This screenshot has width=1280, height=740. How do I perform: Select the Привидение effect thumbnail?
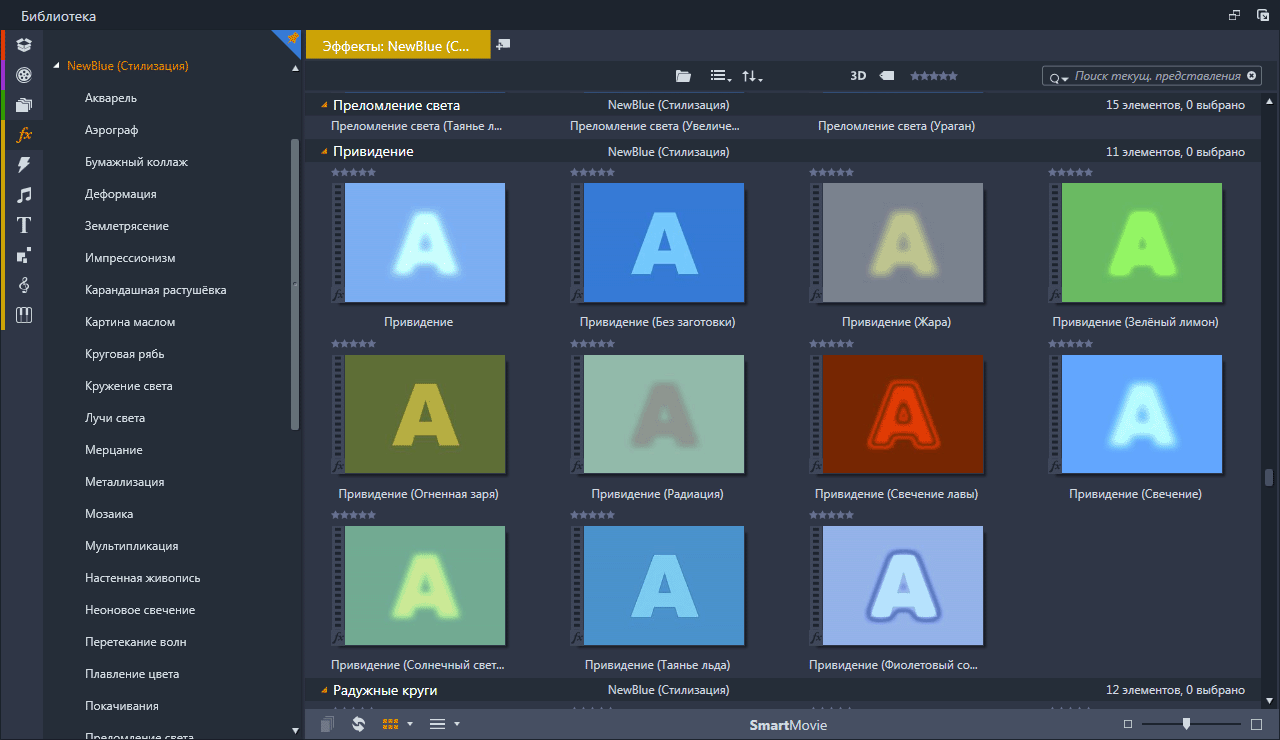tap(425, 243)
